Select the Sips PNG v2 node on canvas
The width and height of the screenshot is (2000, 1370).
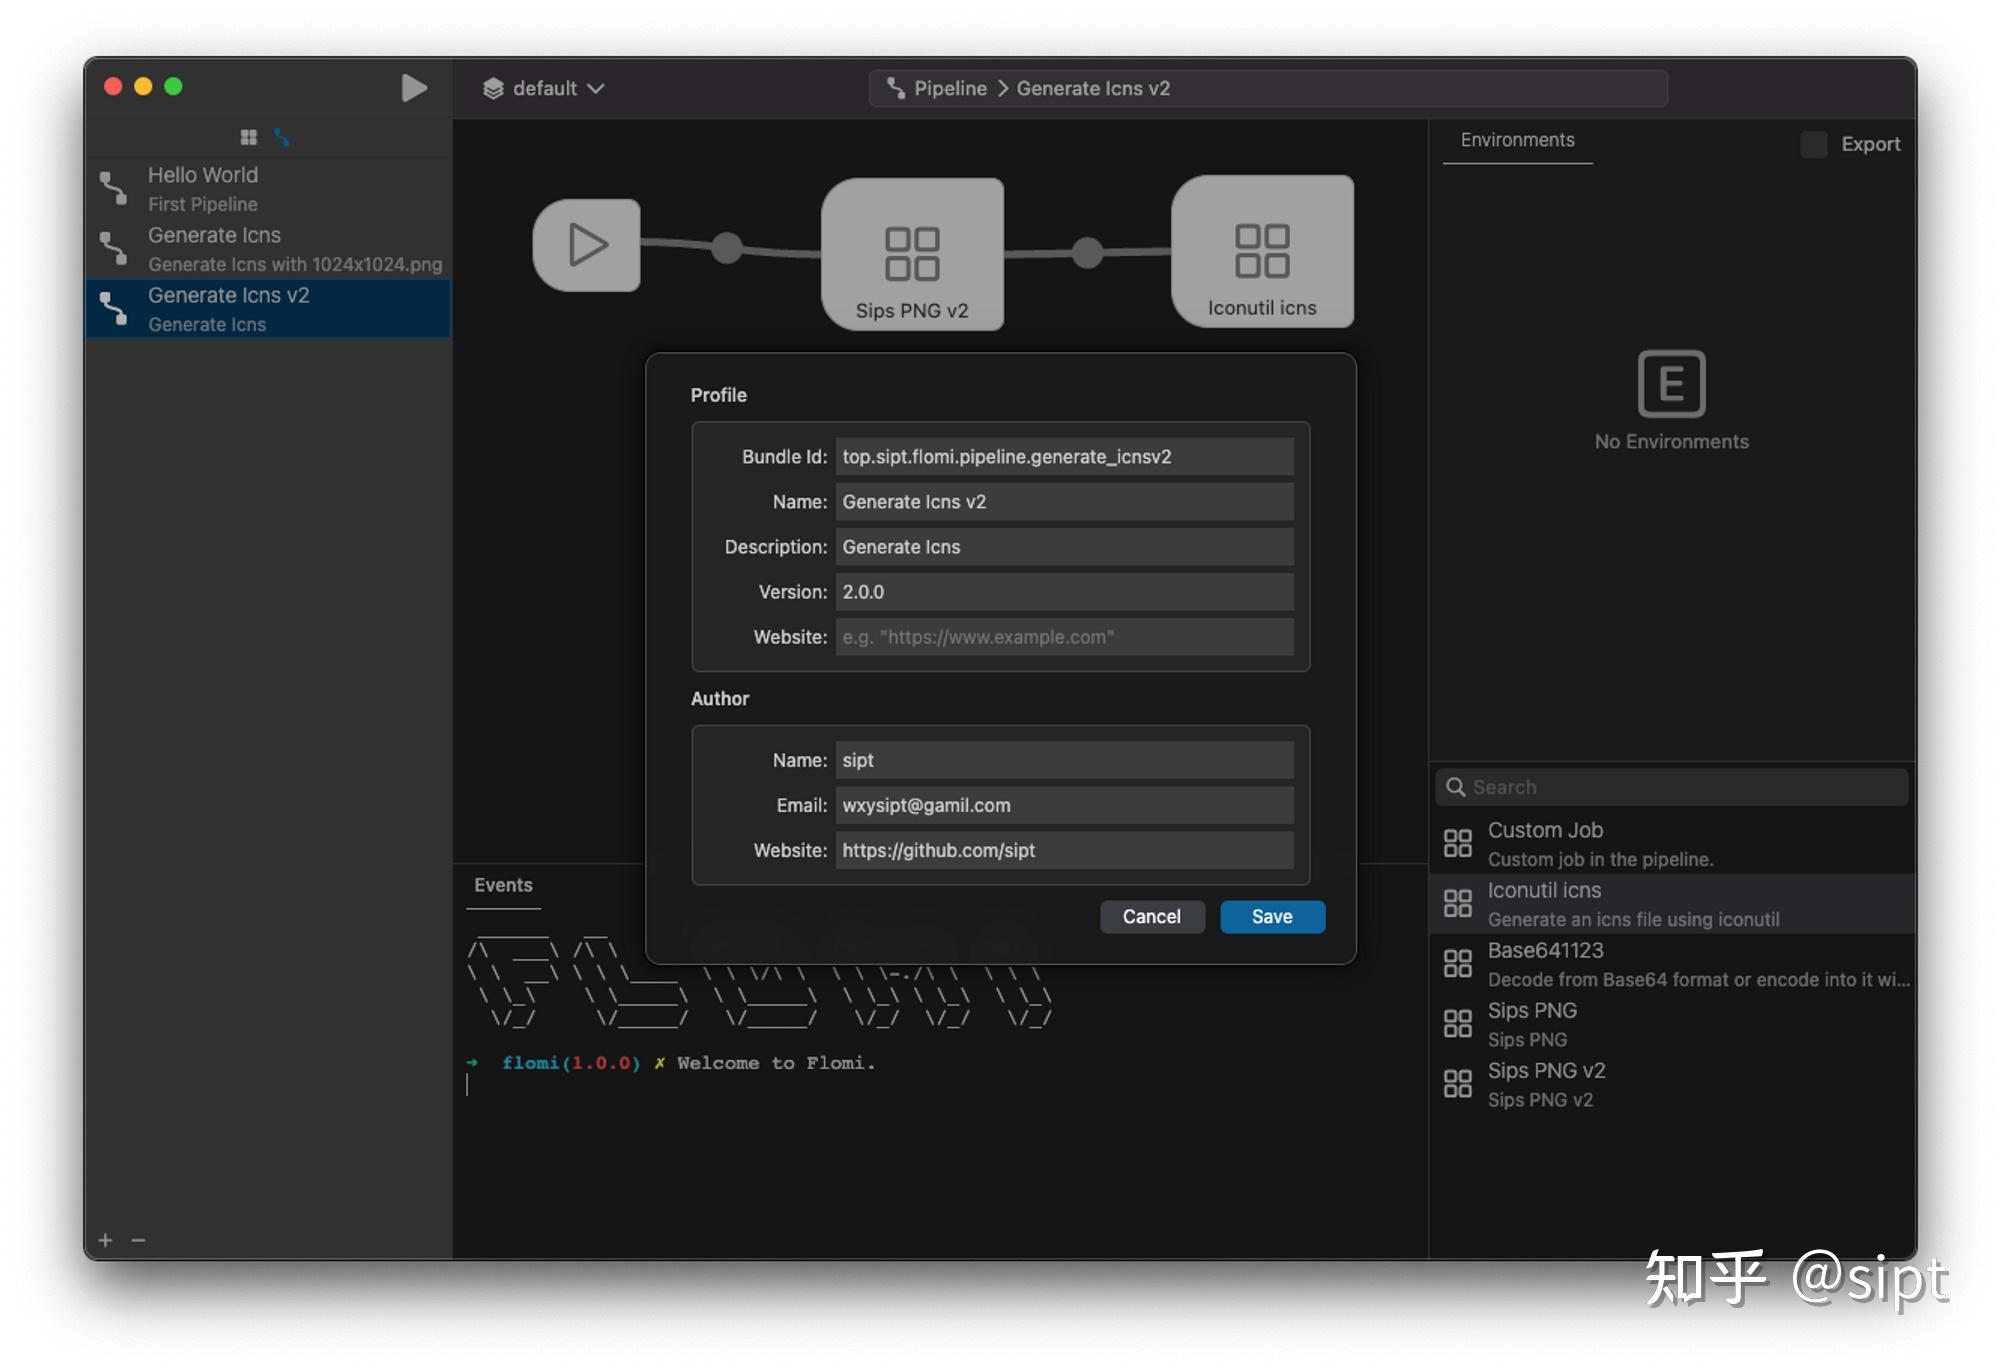click(x=912, y=253)
